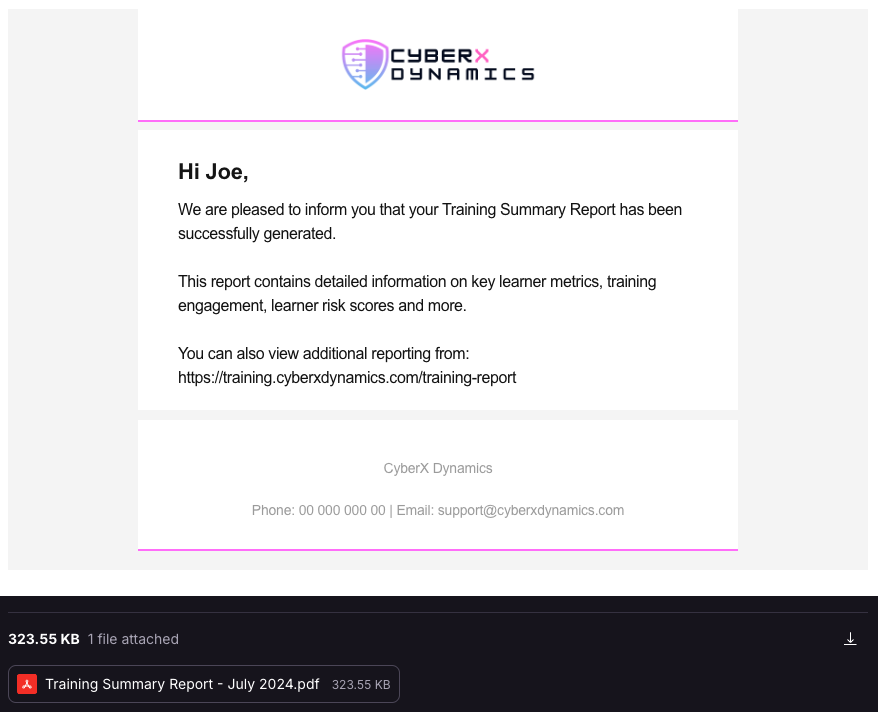Click the CyberX Dynamics wordmark in header

point(462,64)
